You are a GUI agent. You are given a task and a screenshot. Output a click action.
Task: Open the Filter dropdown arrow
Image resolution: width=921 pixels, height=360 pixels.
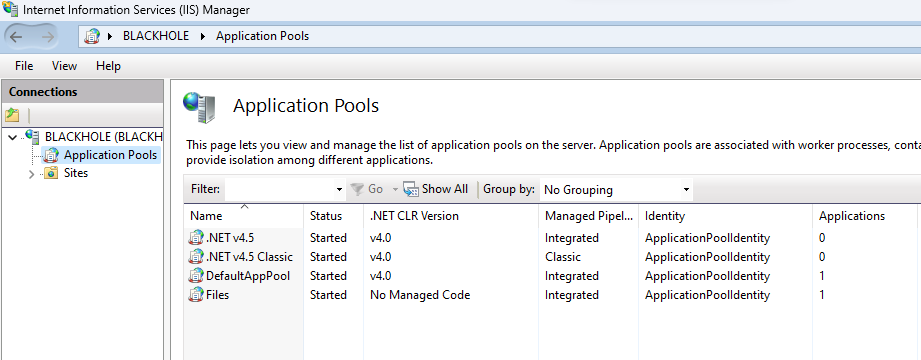(339, 190)
